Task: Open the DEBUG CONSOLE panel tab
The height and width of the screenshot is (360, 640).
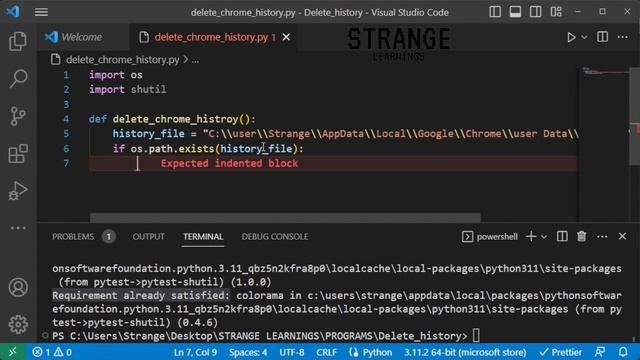Action: tap(275, 237)
